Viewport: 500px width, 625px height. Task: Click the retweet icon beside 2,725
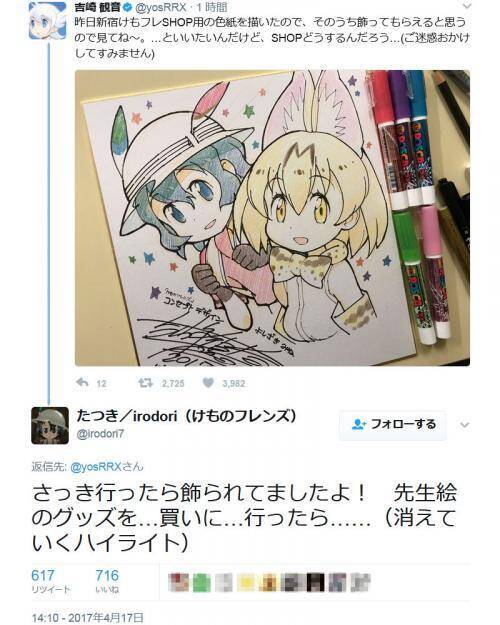coord(146,383)
